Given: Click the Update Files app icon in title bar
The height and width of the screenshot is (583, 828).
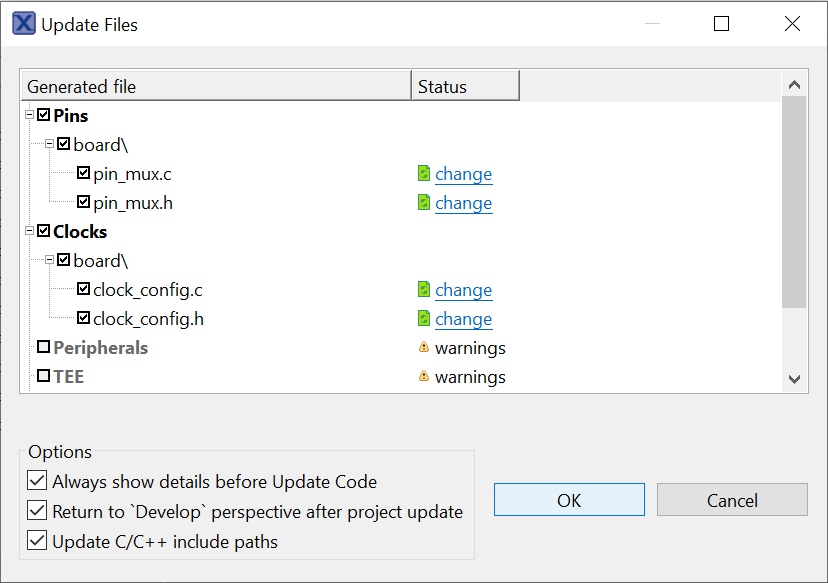Looking at the screenshot, I should (24, 24).
